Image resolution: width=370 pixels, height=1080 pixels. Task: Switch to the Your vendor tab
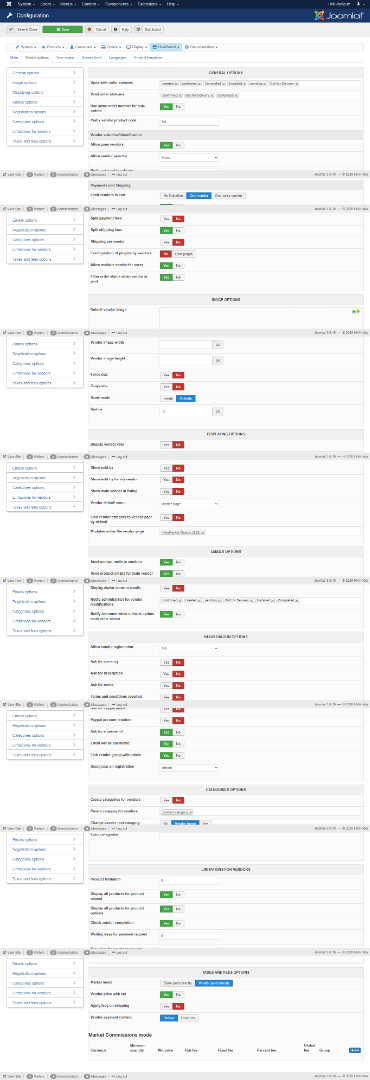(x=65, y=58)
